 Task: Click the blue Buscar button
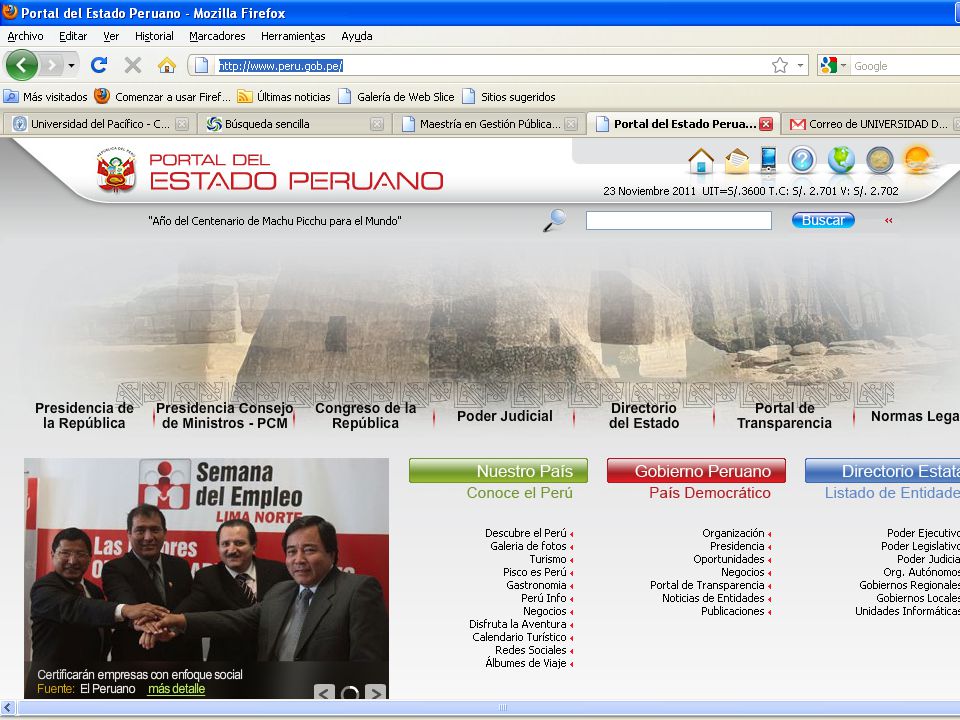(x=823, y=220)
